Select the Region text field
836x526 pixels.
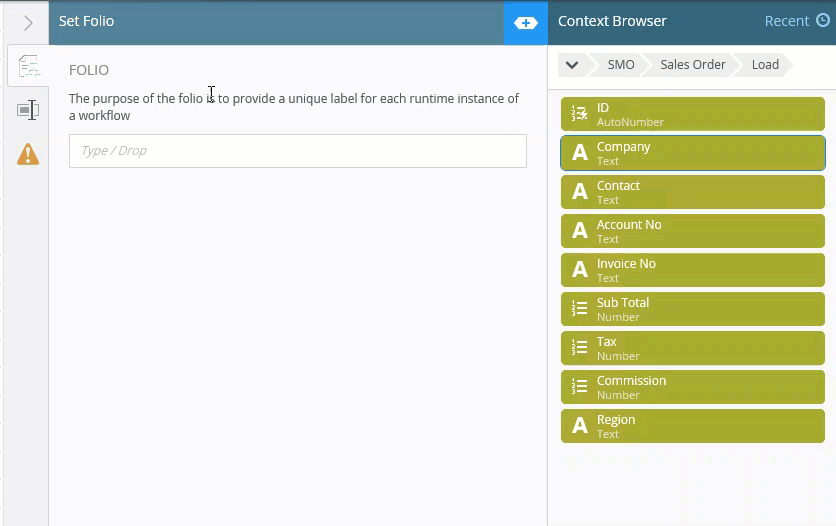[x=692, y=426]
